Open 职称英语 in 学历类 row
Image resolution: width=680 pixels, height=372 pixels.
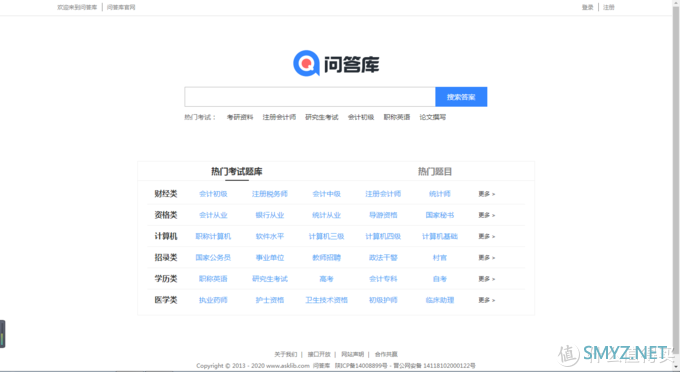(x=213, y=279)
